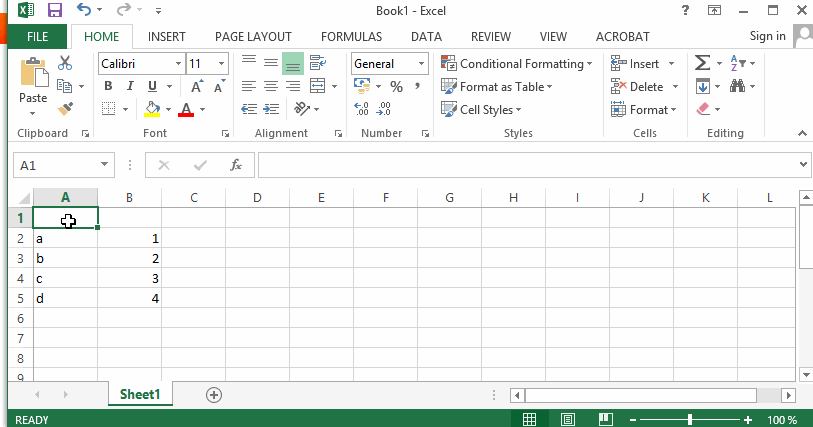Screen dimensions: 813x427
Task: Apply Comma Style number format
Action: (x=417, y=86)
